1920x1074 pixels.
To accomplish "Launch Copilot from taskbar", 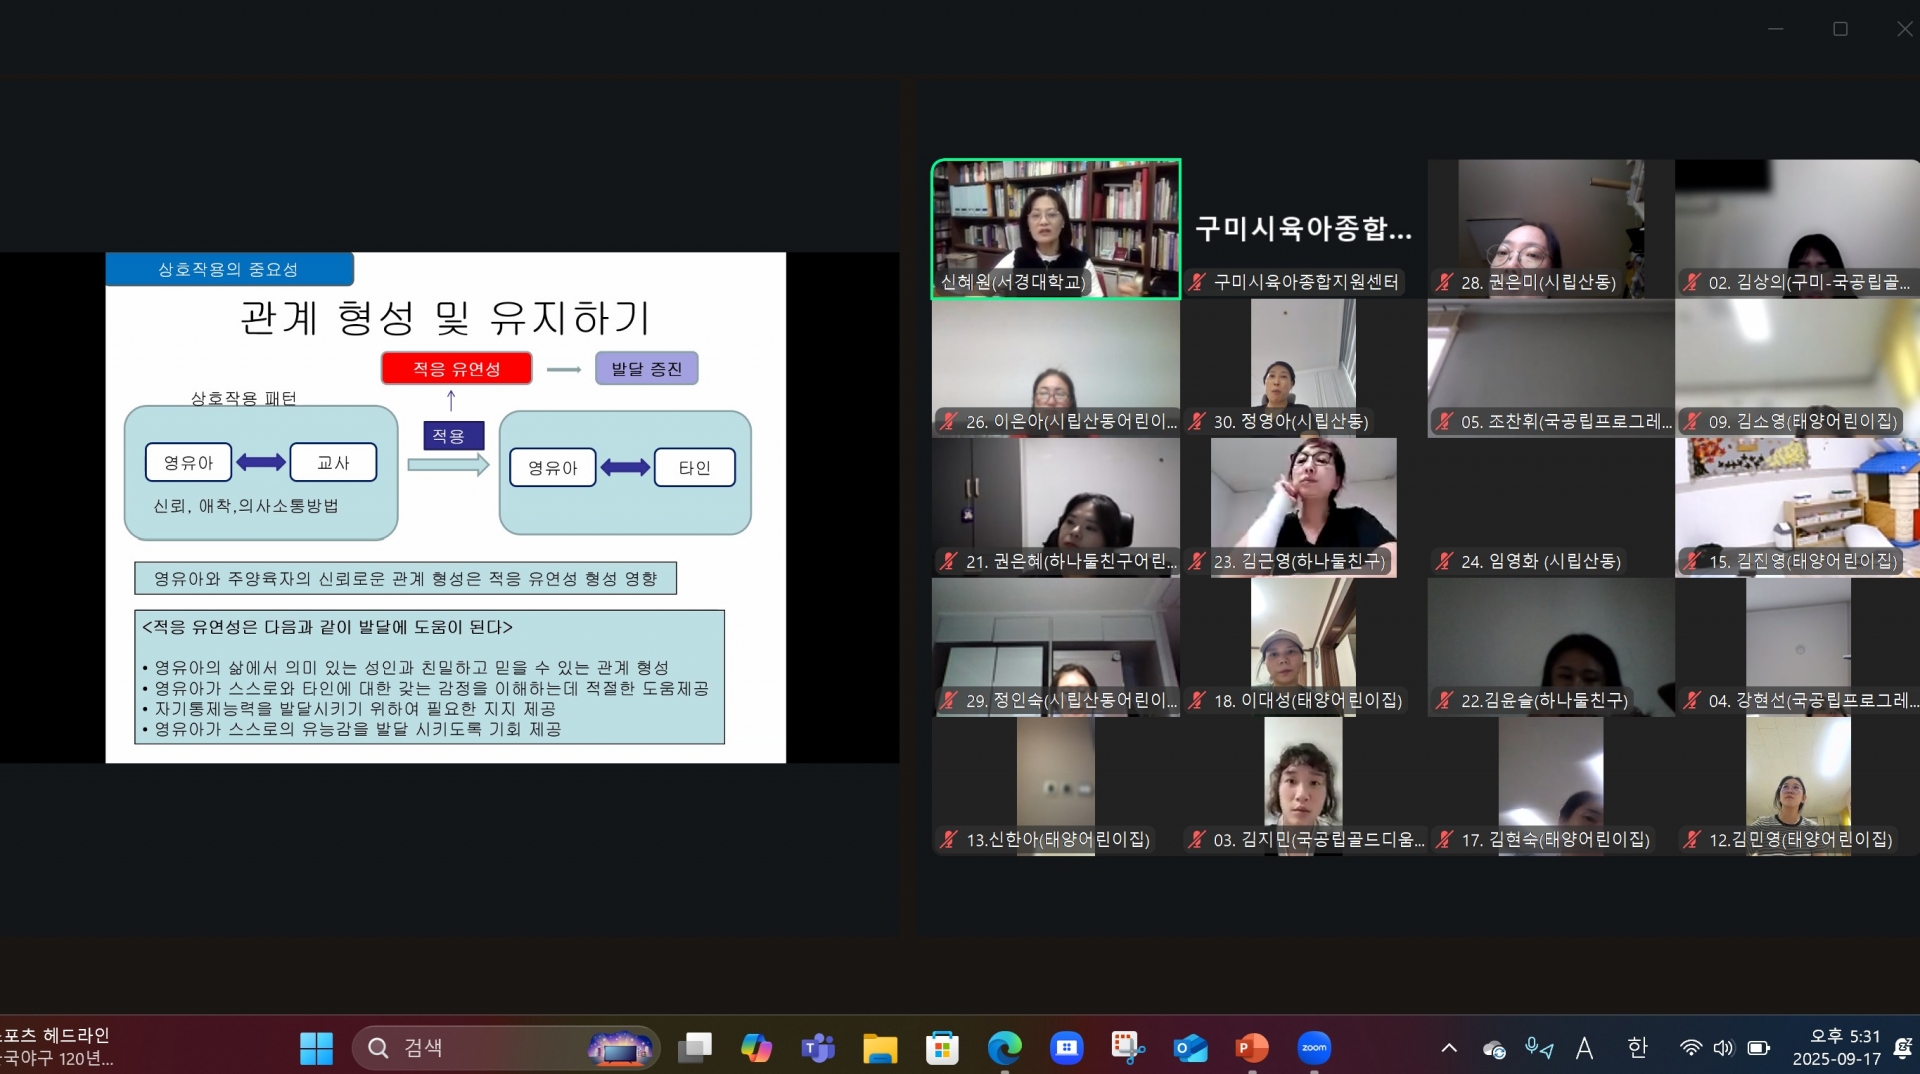I will tap(756, 1047).
